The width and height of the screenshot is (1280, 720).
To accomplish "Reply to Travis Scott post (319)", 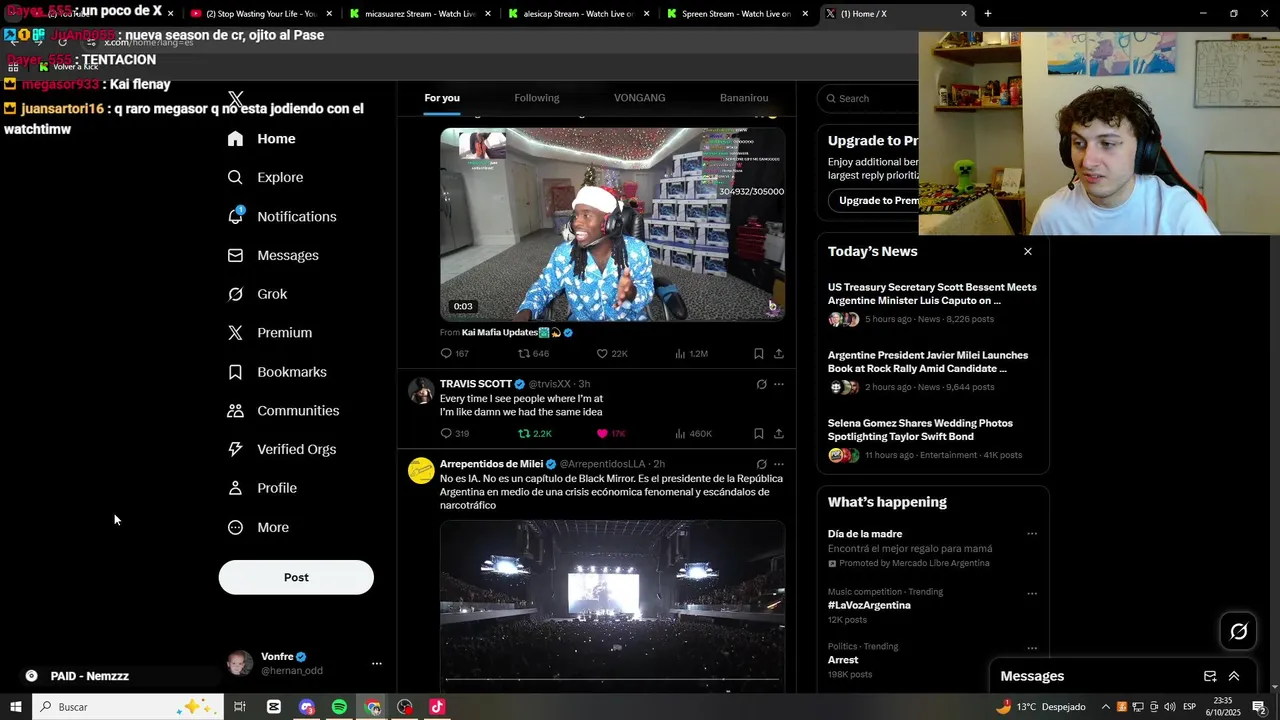I will [x=454, y=434].
